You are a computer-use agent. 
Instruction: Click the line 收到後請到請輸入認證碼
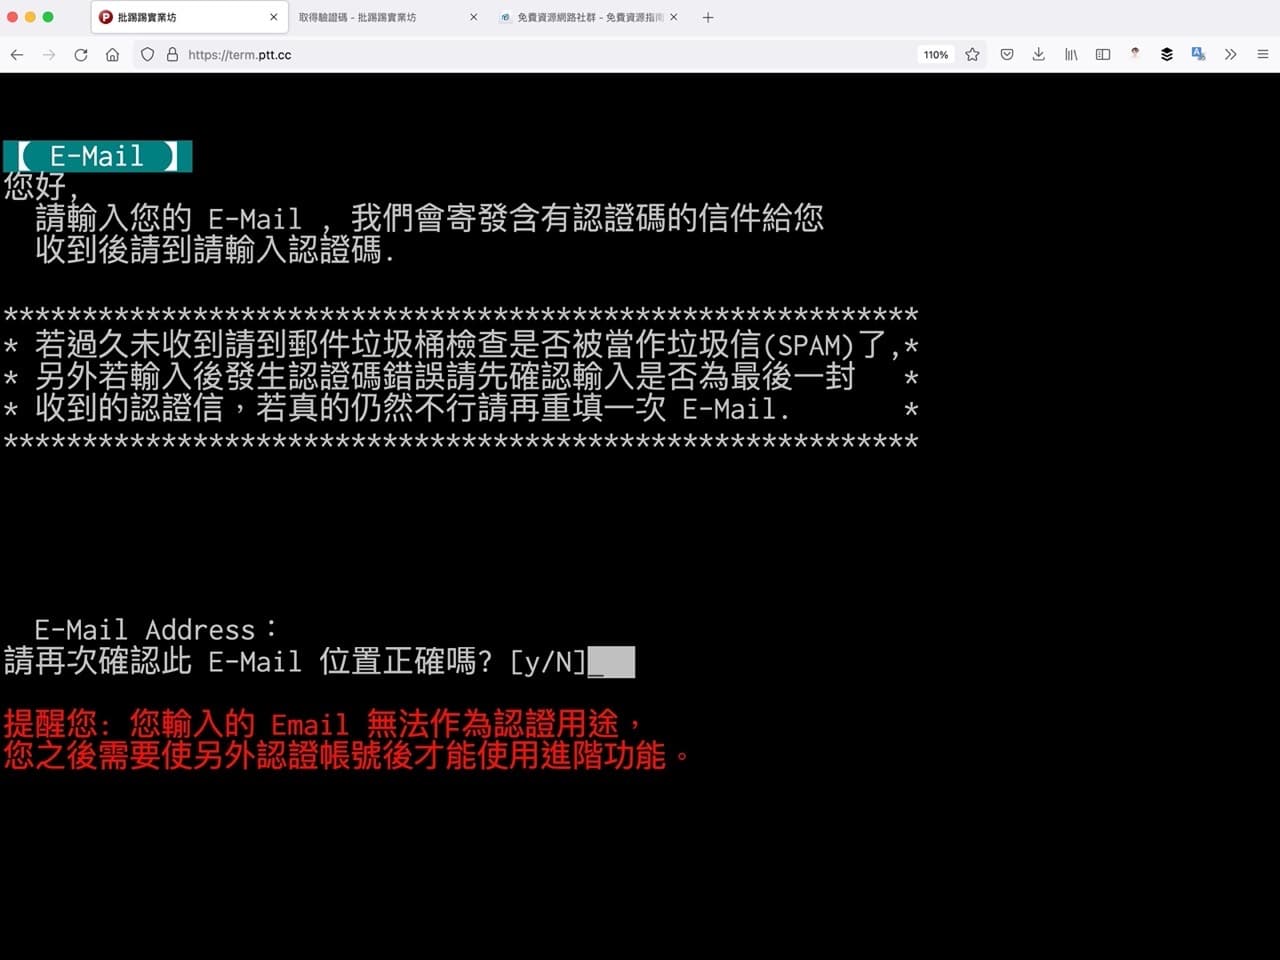point(214,250)
